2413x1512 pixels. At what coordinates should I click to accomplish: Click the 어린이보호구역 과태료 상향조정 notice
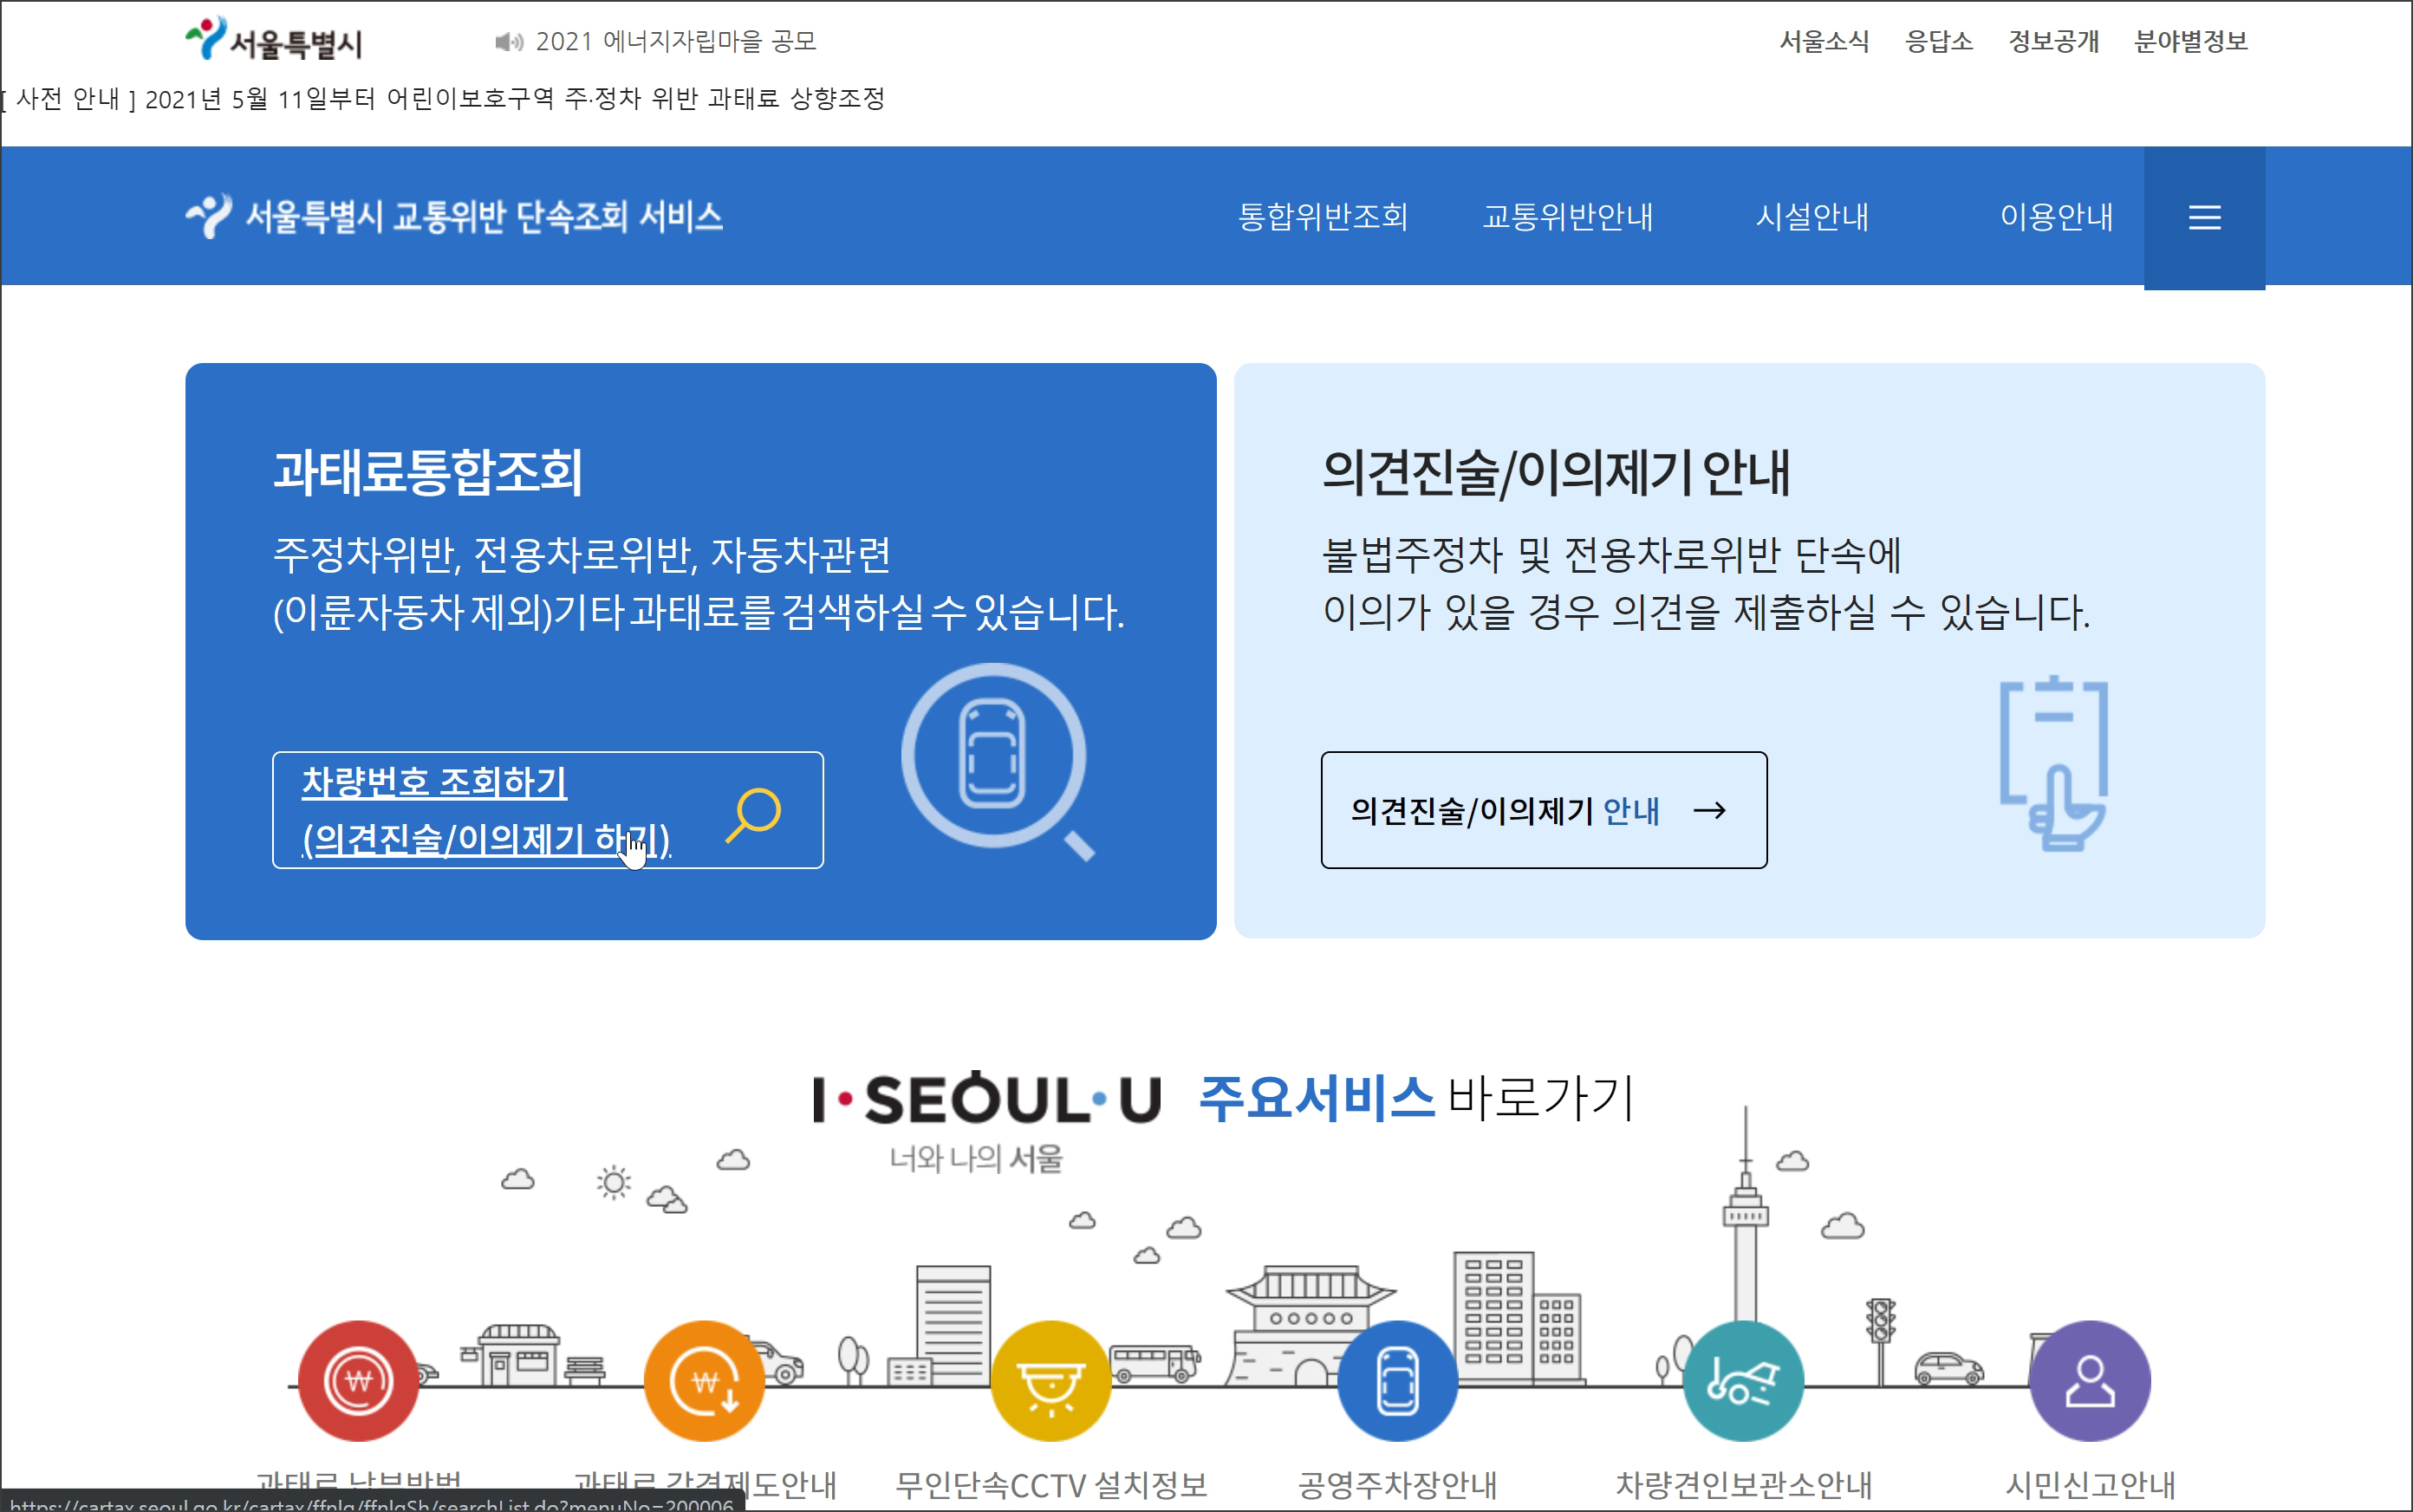click(445, 98)
